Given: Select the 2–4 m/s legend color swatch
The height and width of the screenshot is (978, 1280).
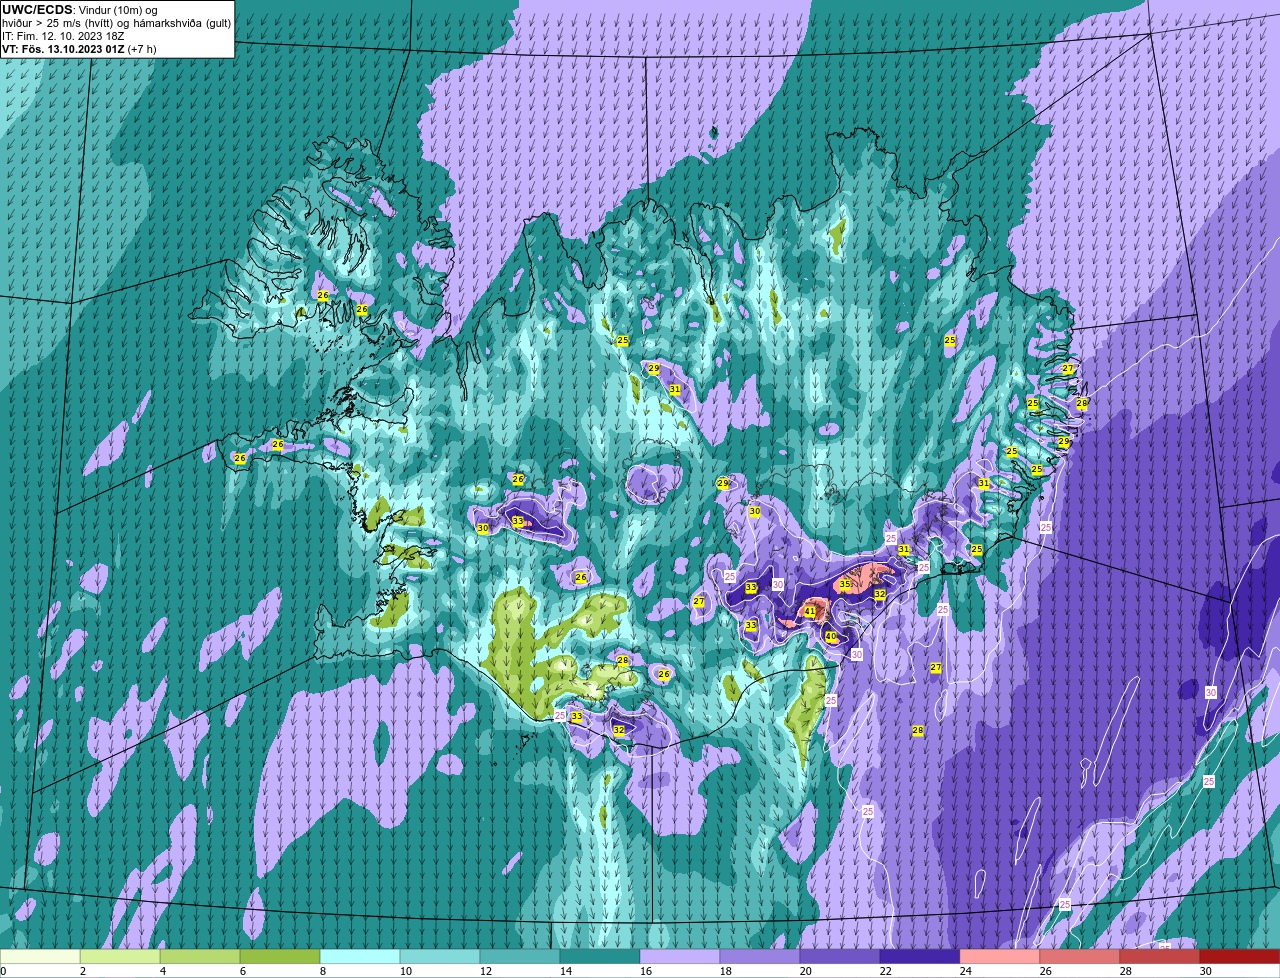Looking at the screenshot, I should pos(120,957).
